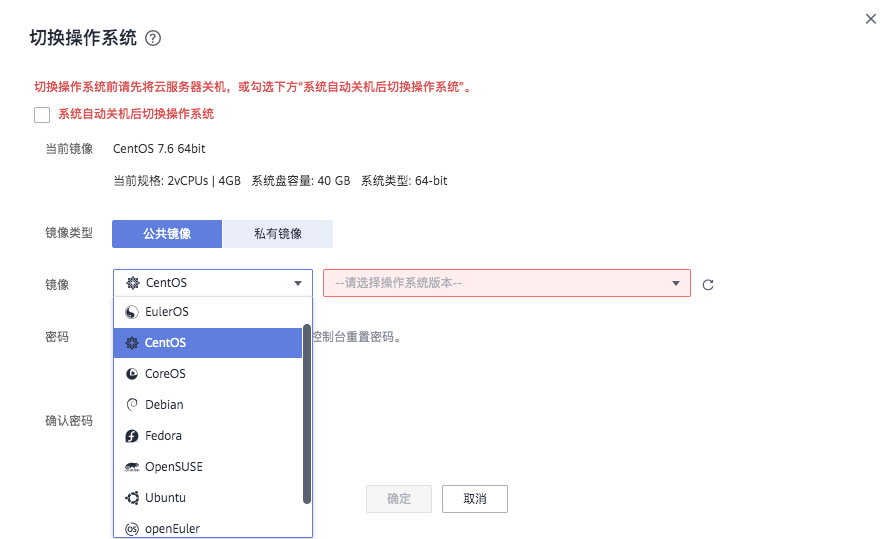Click the Fedora logo icon
The height and width of the screenshot is (539, 887).
coord(132,436)
